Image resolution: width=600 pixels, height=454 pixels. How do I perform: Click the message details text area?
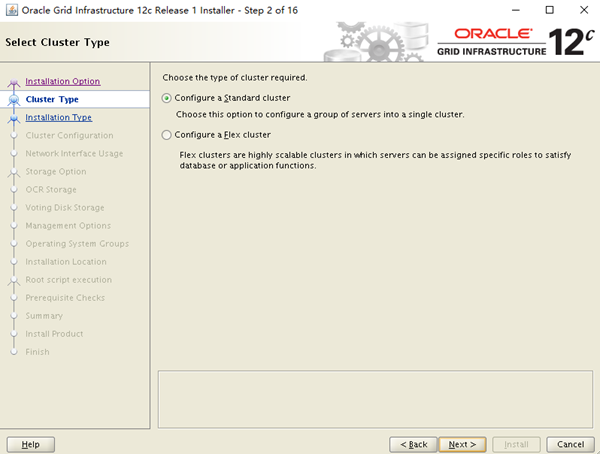point(375,399)
